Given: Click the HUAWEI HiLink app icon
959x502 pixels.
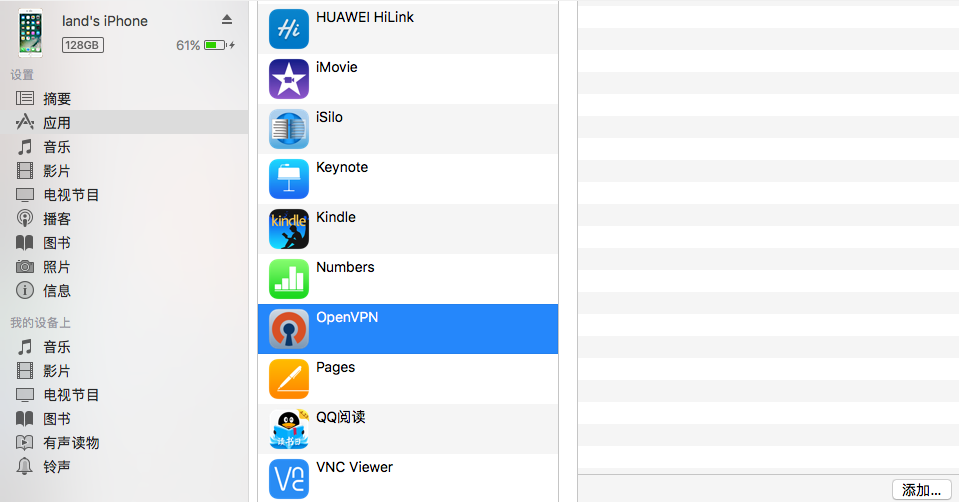Looking at the screenshot, I should click(x=289, y=29).
